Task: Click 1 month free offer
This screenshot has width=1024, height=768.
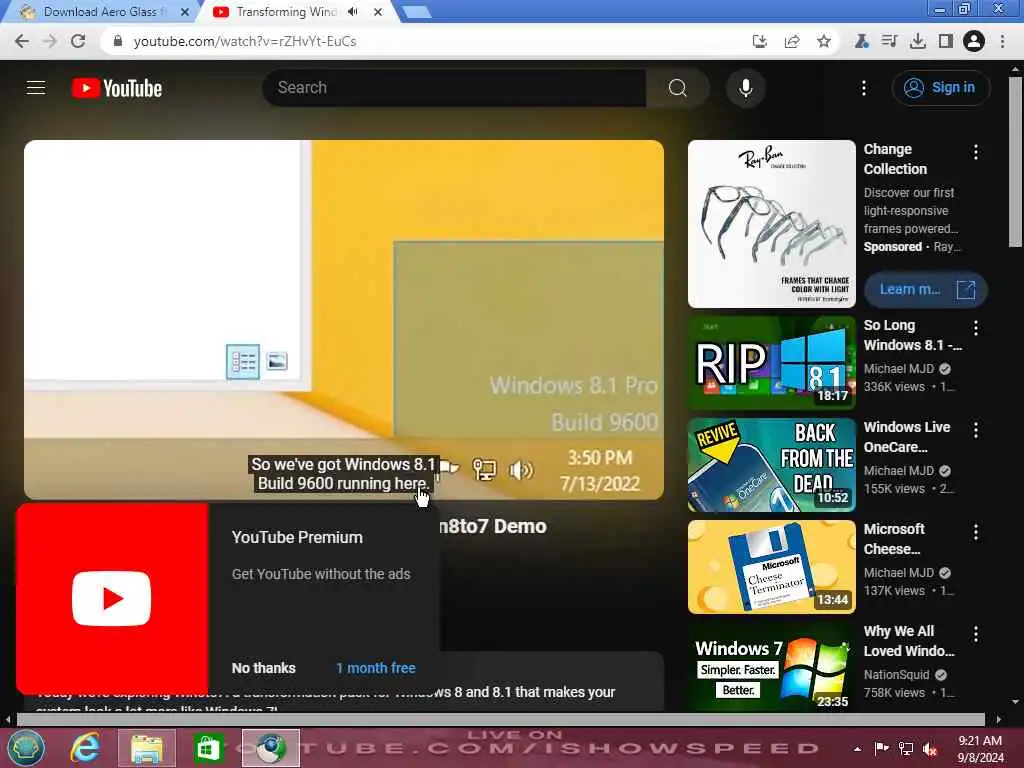Action: [376, 668]
